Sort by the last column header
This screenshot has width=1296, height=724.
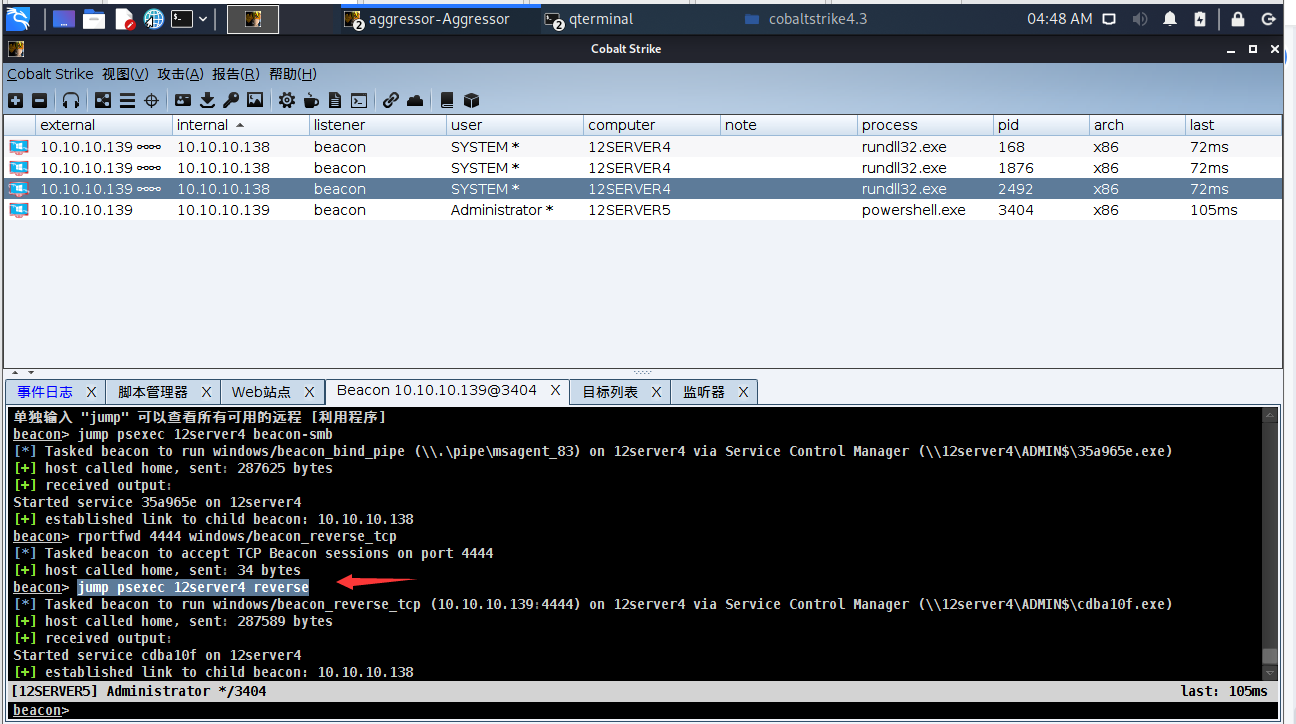pos(1233,125)
